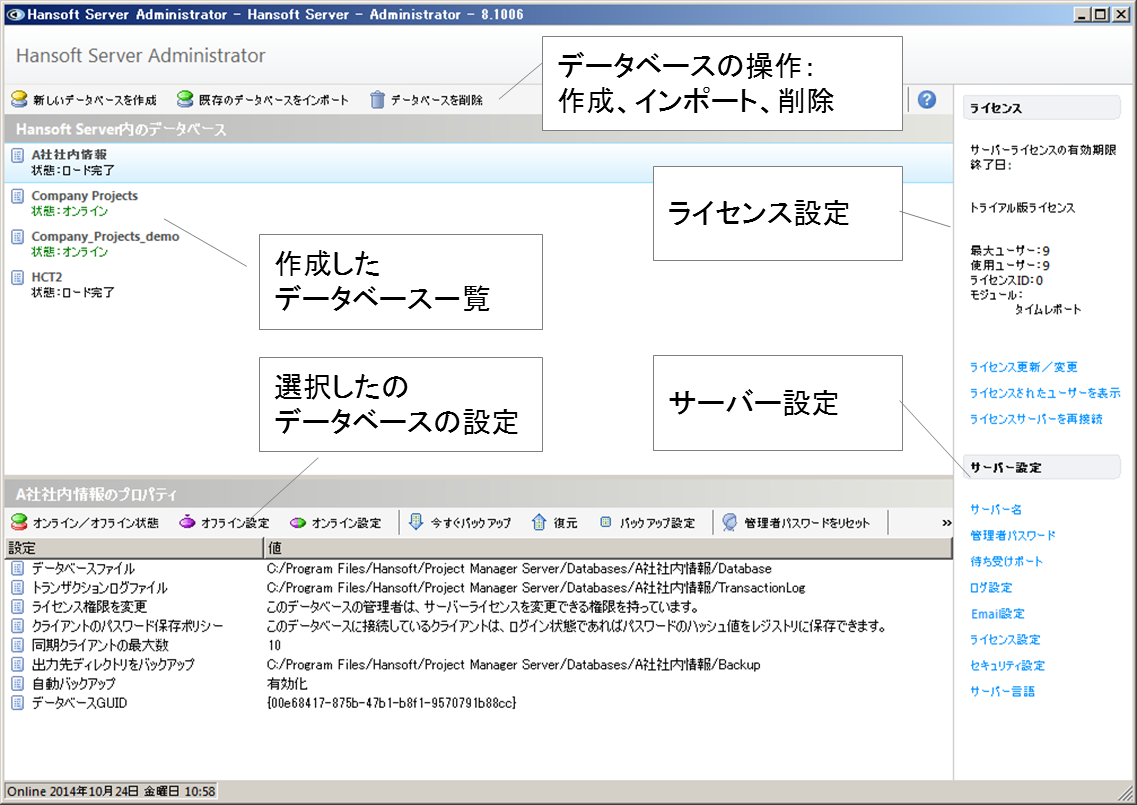1137x805 pixels.
Task: Open the ライセンスされたユーザーを表示 link
Action: 1045,393
